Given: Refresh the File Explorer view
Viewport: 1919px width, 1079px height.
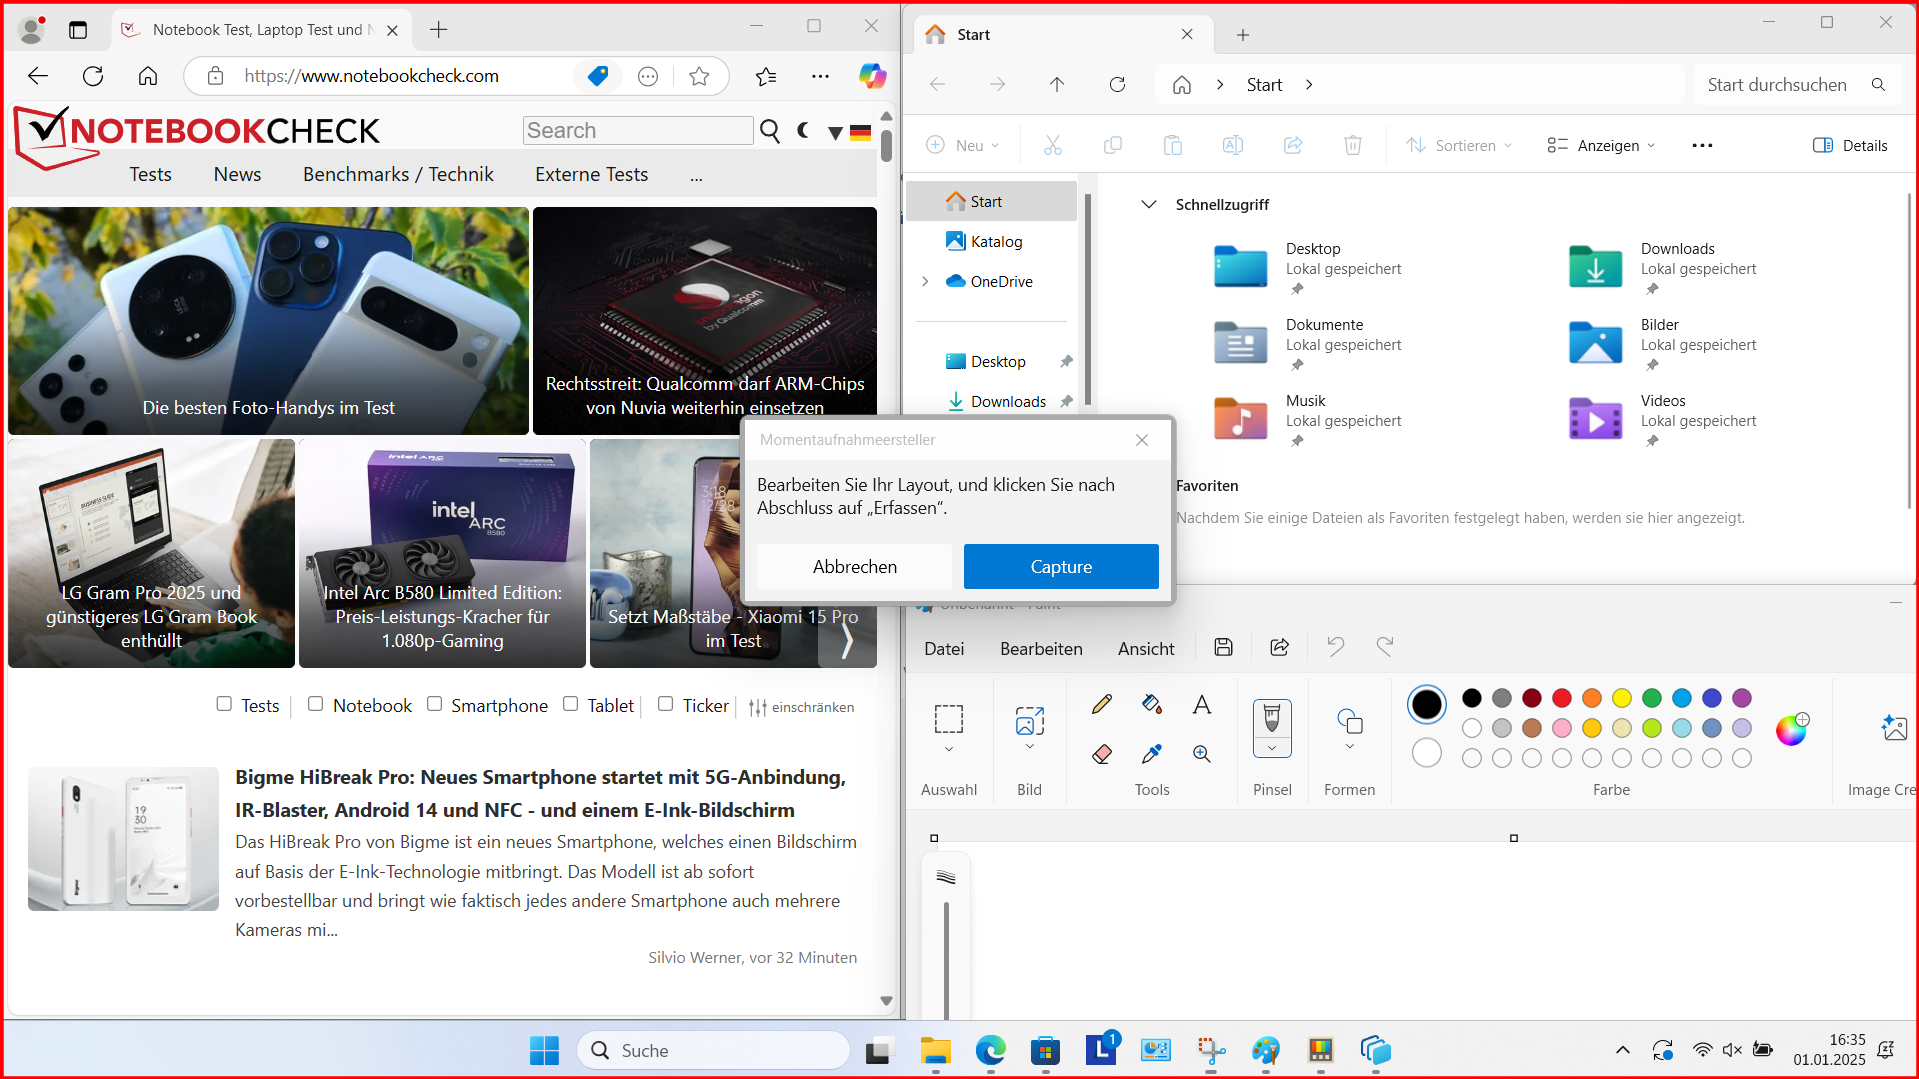Looking at the screenshot, I should point(1117,85).
